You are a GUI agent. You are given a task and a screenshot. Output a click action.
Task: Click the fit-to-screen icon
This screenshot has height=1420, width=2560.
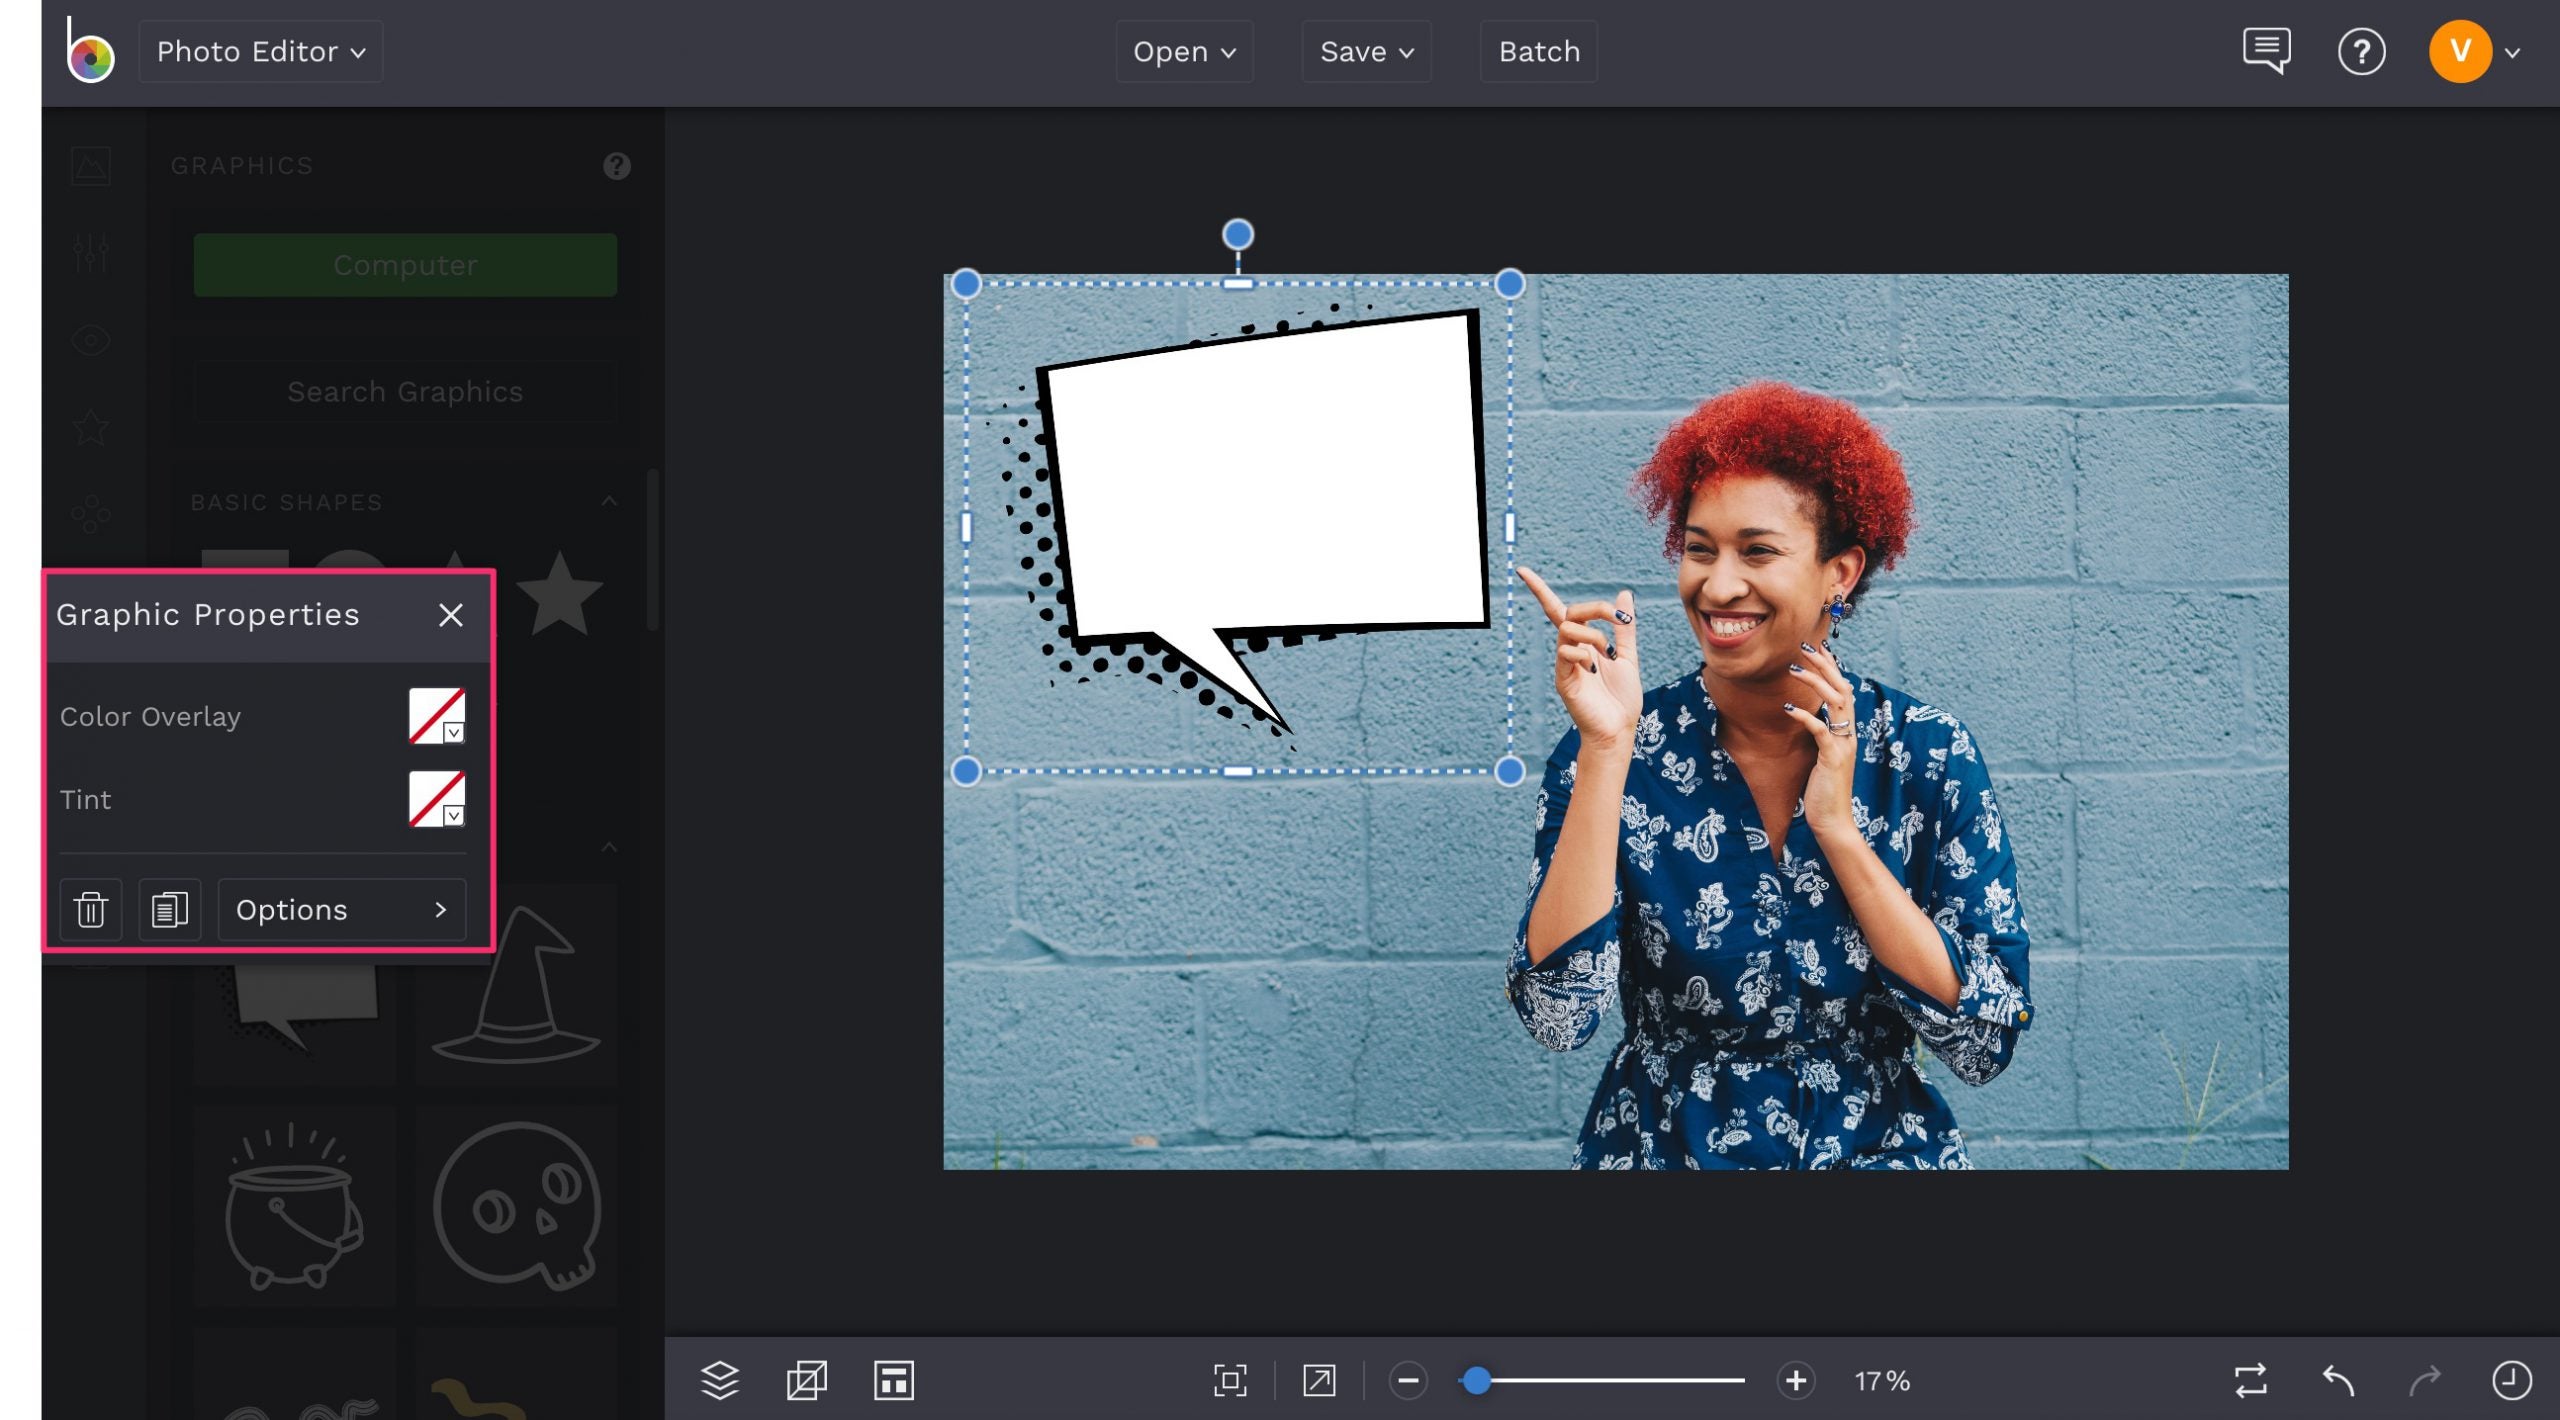1230,1381
